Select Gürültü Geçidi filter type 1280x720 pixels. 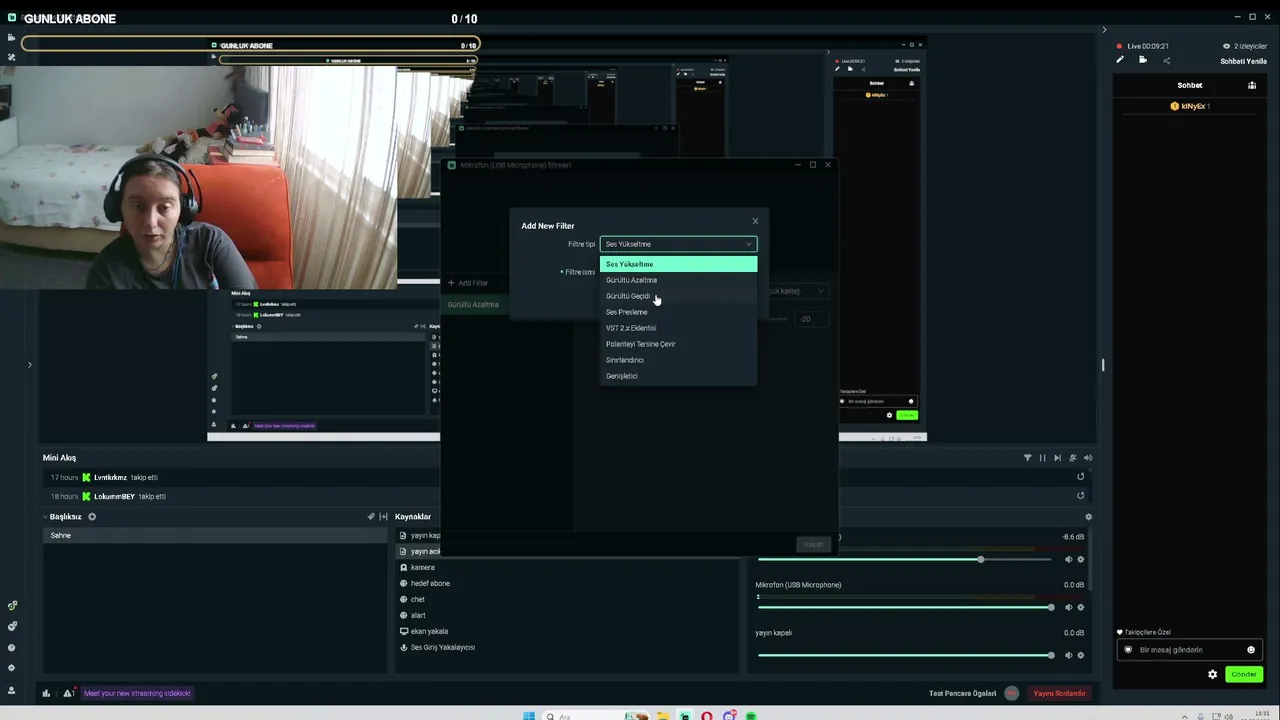coord(678,296)
